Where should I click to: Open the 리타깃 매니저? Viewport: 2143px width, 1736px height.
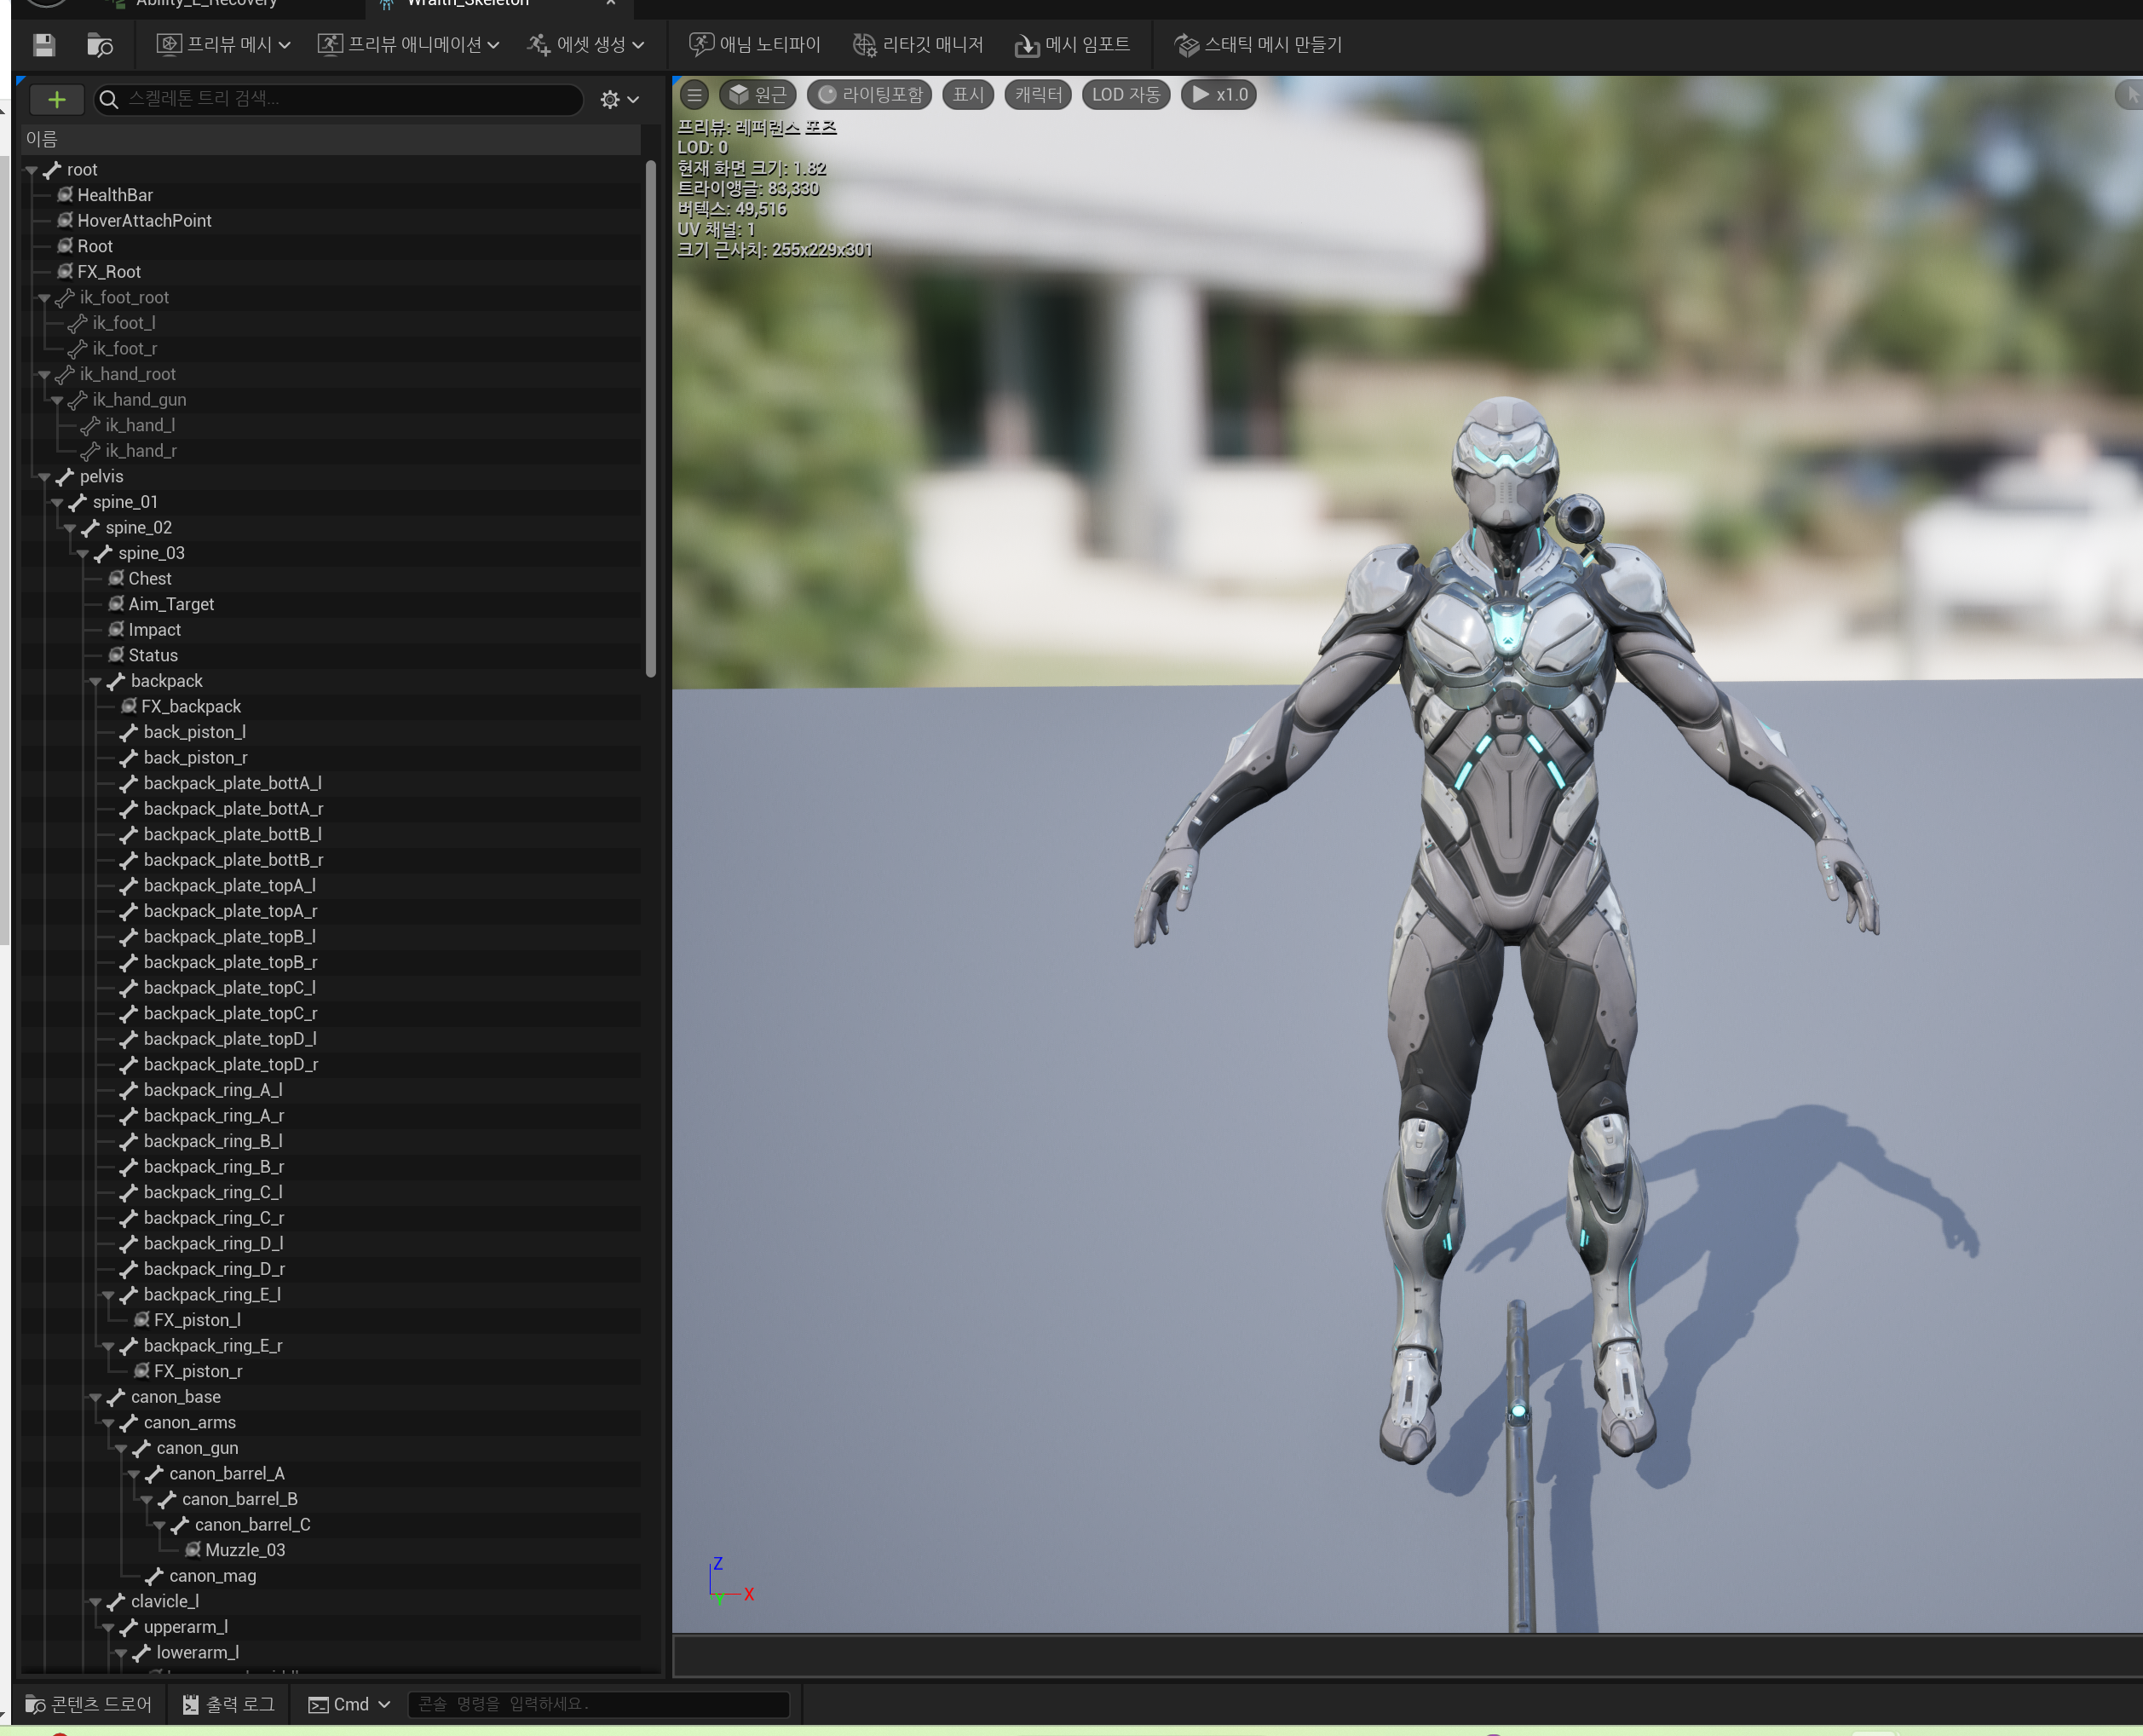[x=918, y=45]
